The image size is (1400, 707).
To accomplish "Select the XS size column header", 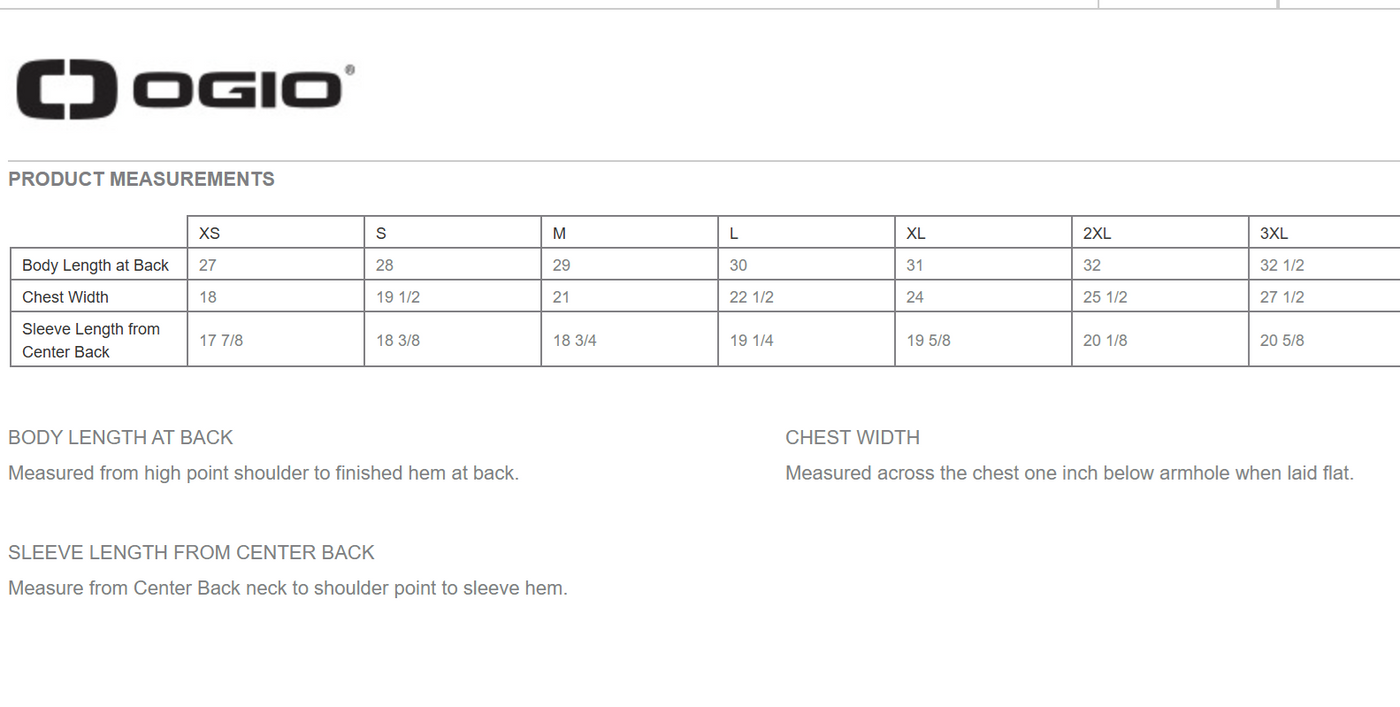I will pos(210,233).
